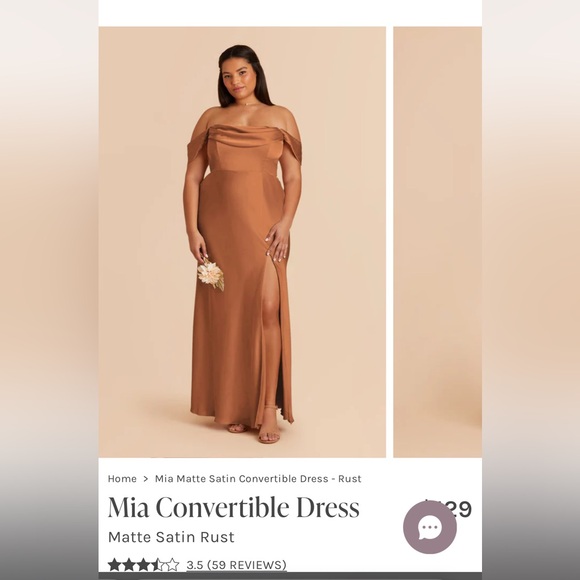
Task: Click the third filled rating star
Action: (143, 564)
